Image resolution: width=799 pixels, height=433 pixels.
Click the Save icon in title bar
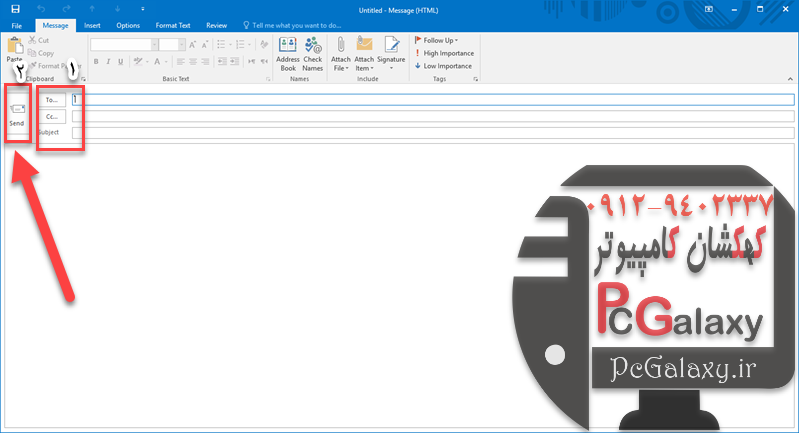[x=15, y=9]
